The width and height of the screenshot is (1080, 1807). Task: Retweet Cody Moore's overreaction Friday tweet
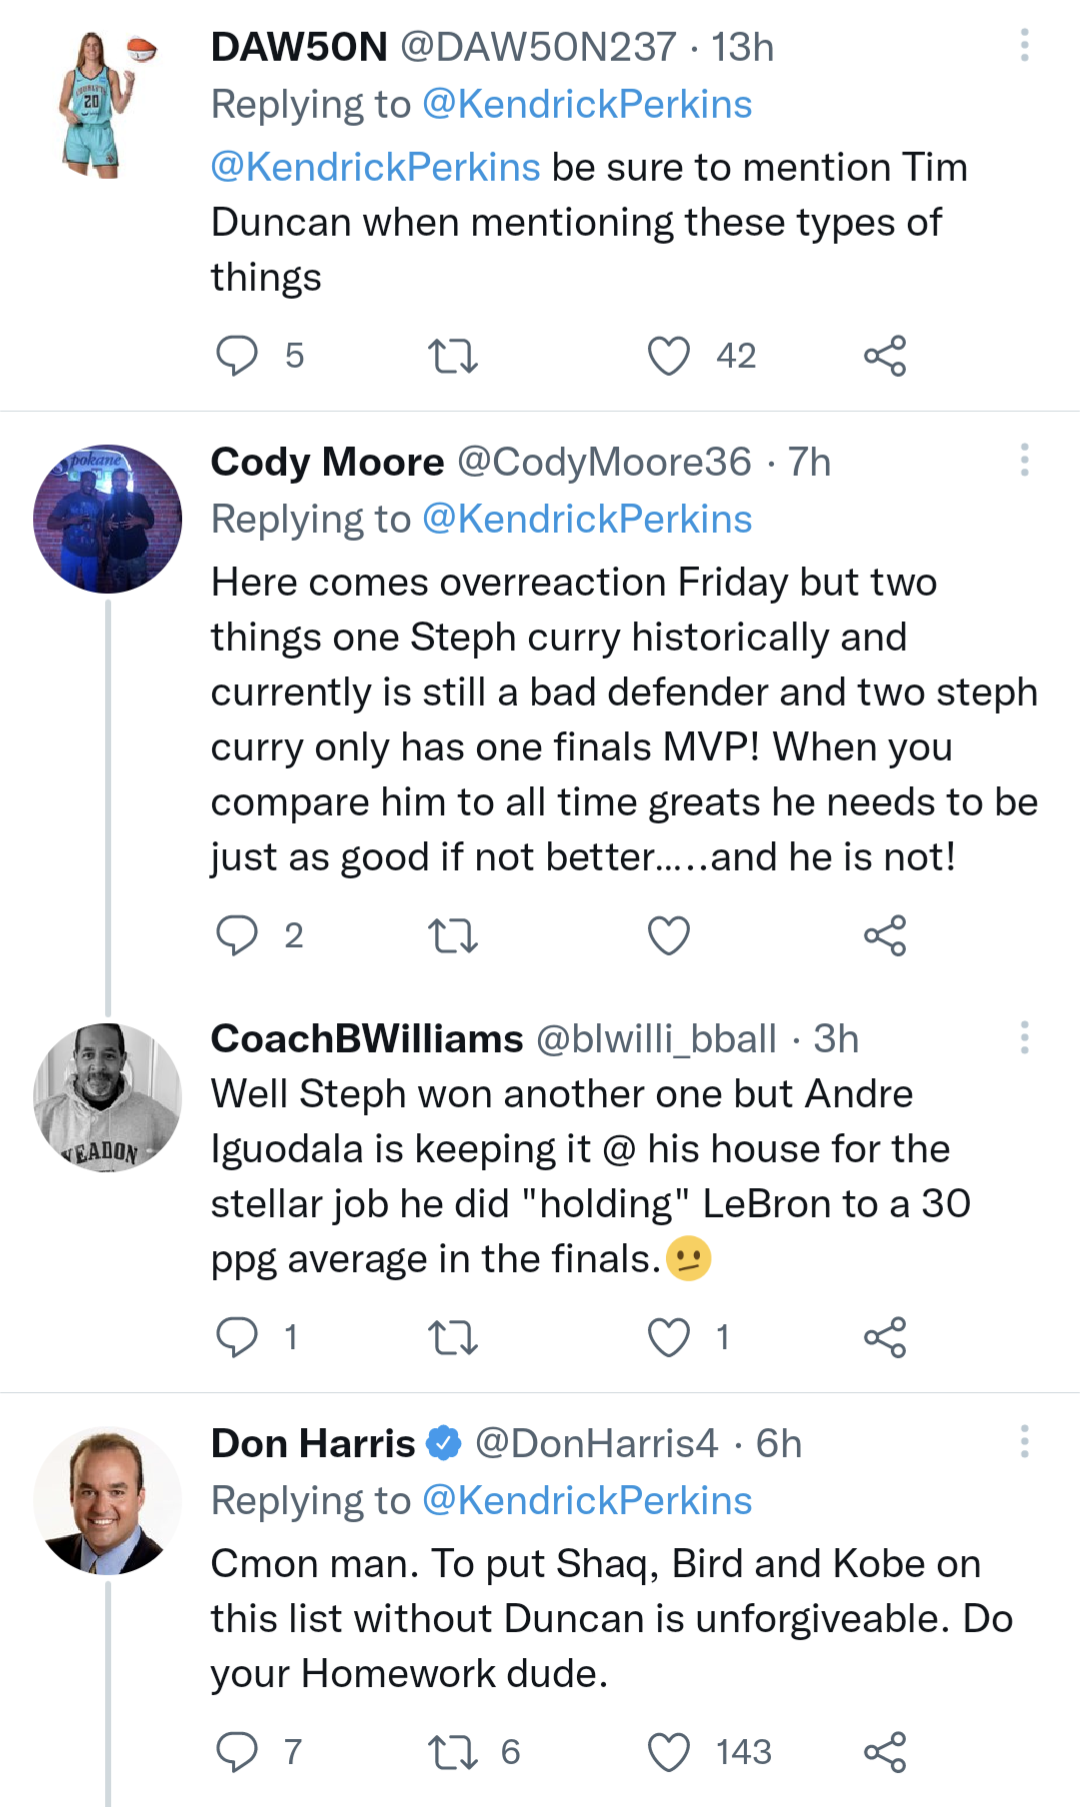click(453, 936)
